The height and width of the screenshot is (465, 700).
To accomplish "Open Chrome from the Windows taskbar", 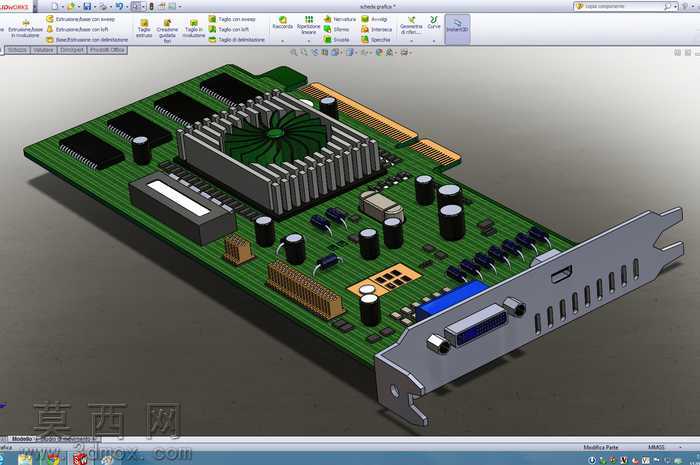I will coord(53,459).
